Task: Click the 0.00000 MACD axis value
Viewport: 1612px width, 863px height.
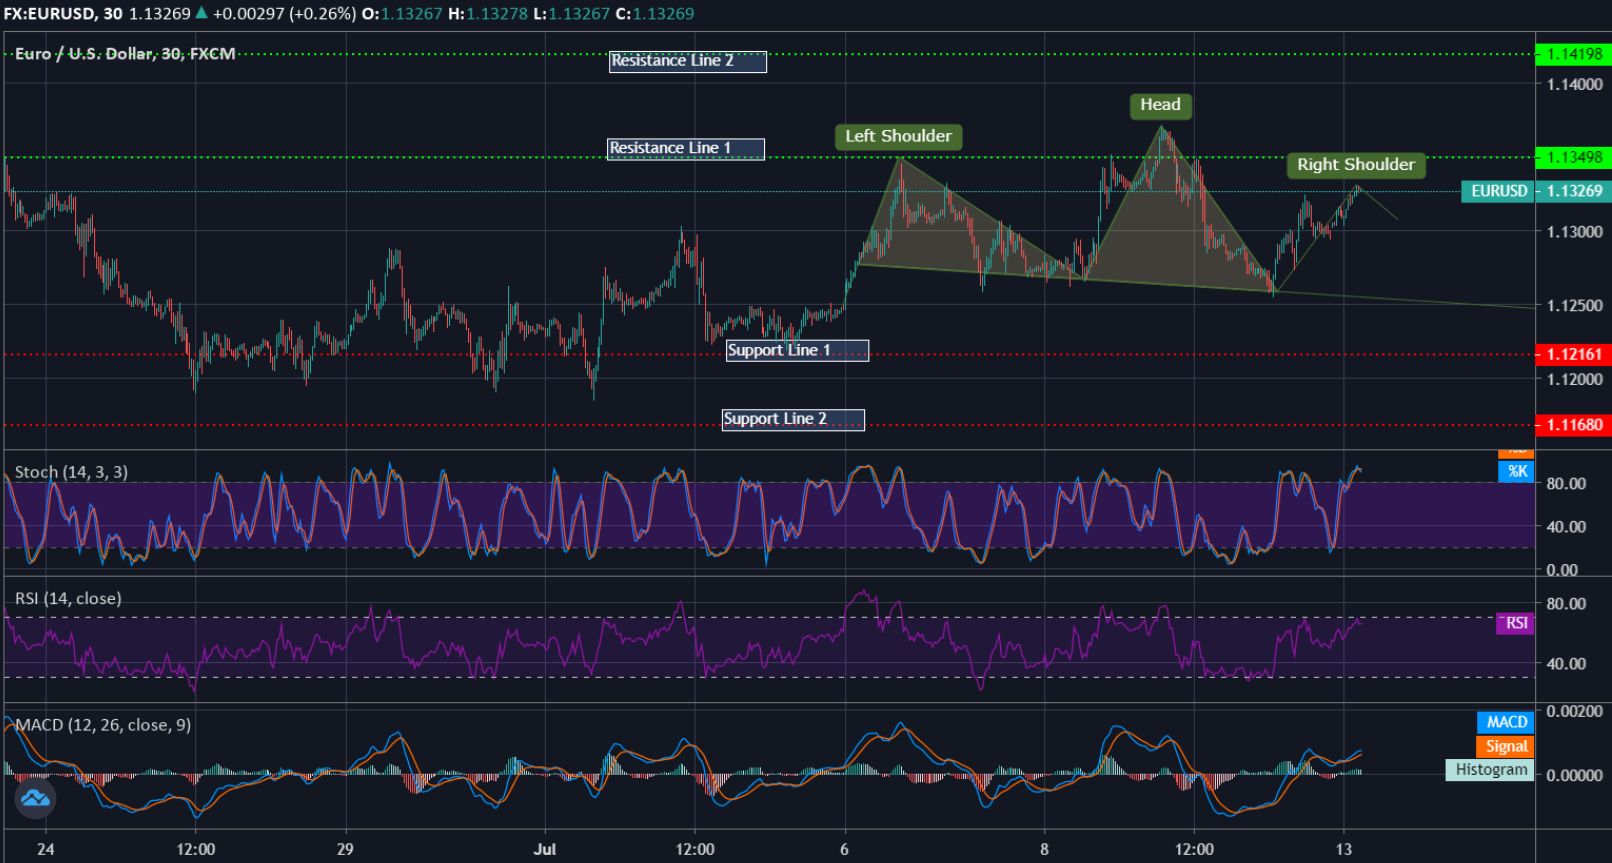Action: [x=1575, y=775]
